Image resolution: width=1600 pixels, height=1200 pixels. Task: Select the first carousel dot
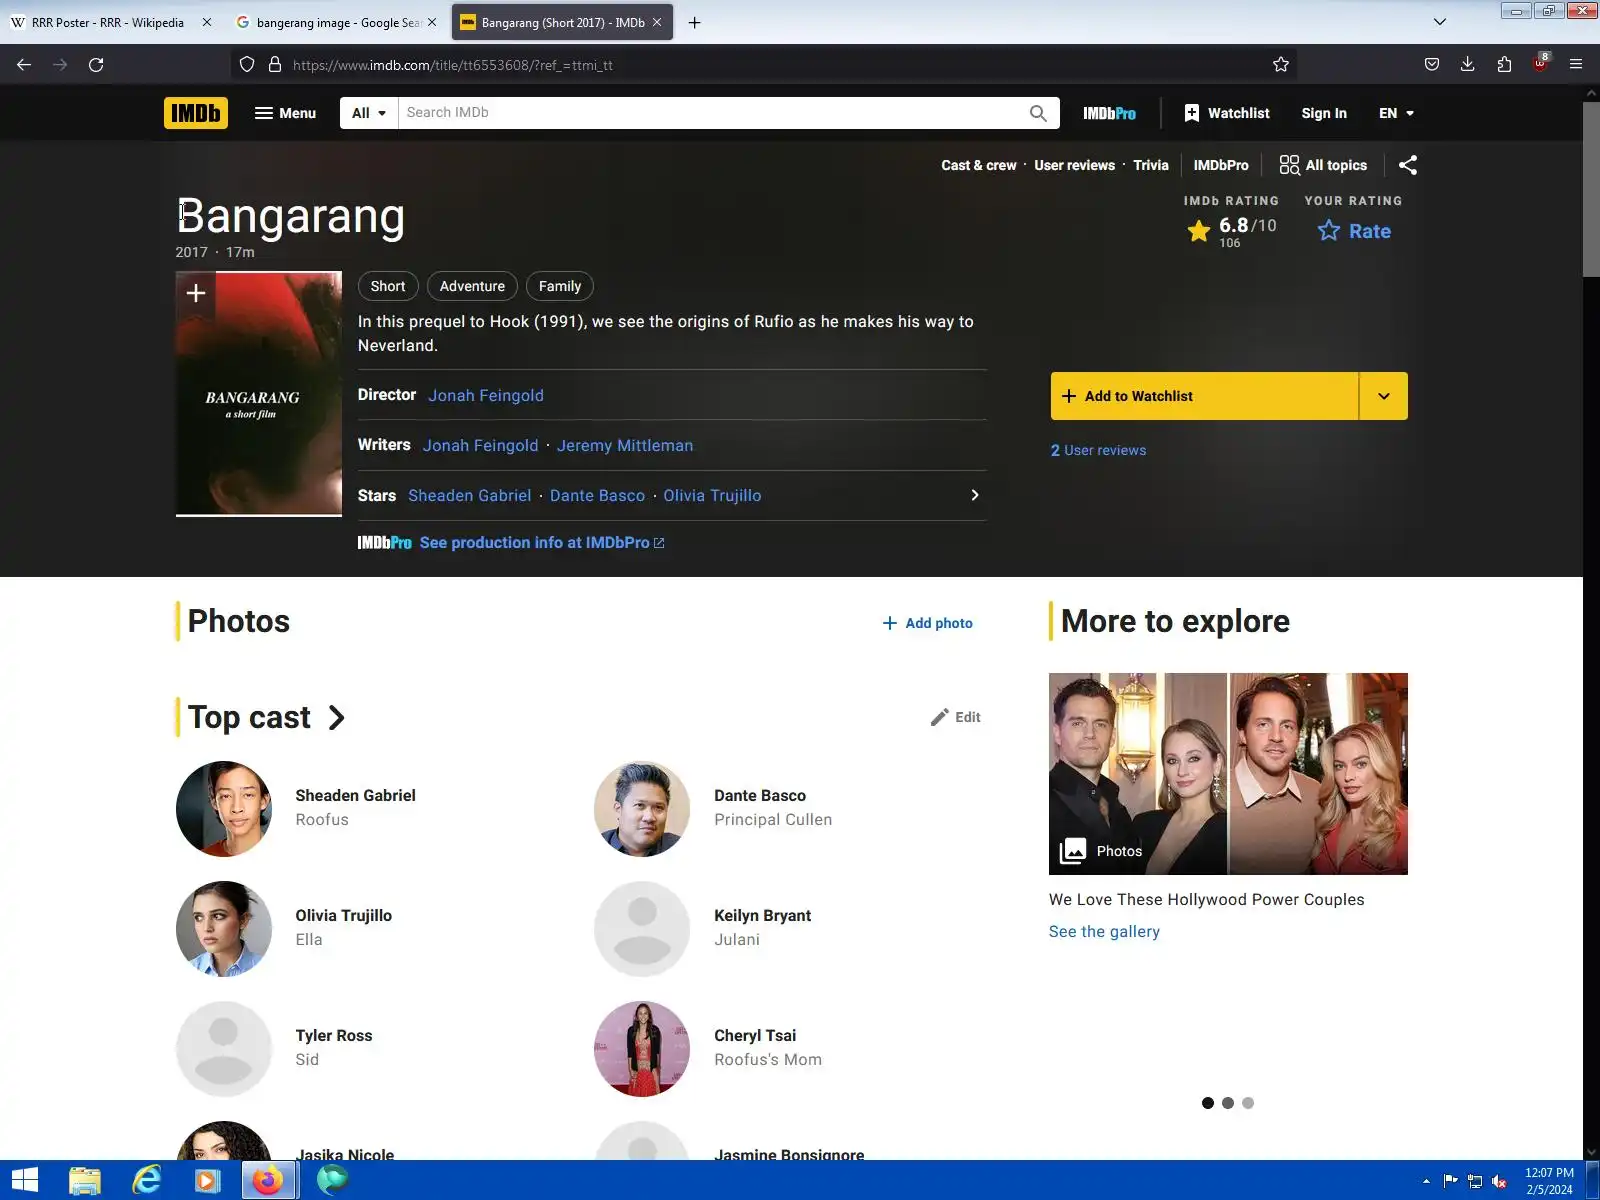pos(1208,1103)
